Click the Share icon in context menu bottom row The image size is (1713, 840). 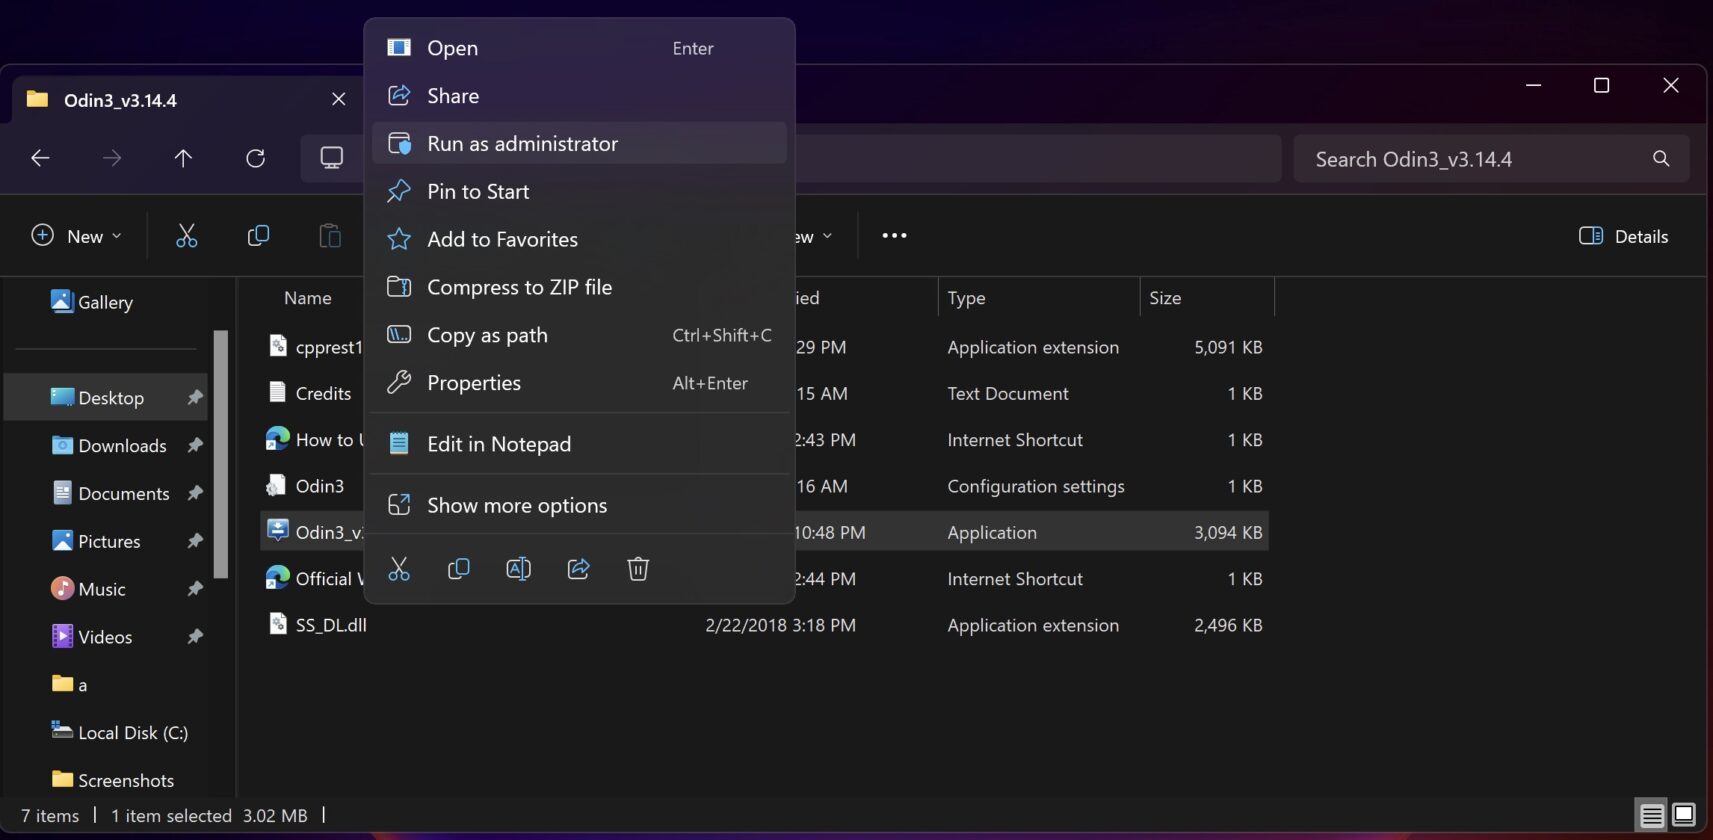pos(578,569)
